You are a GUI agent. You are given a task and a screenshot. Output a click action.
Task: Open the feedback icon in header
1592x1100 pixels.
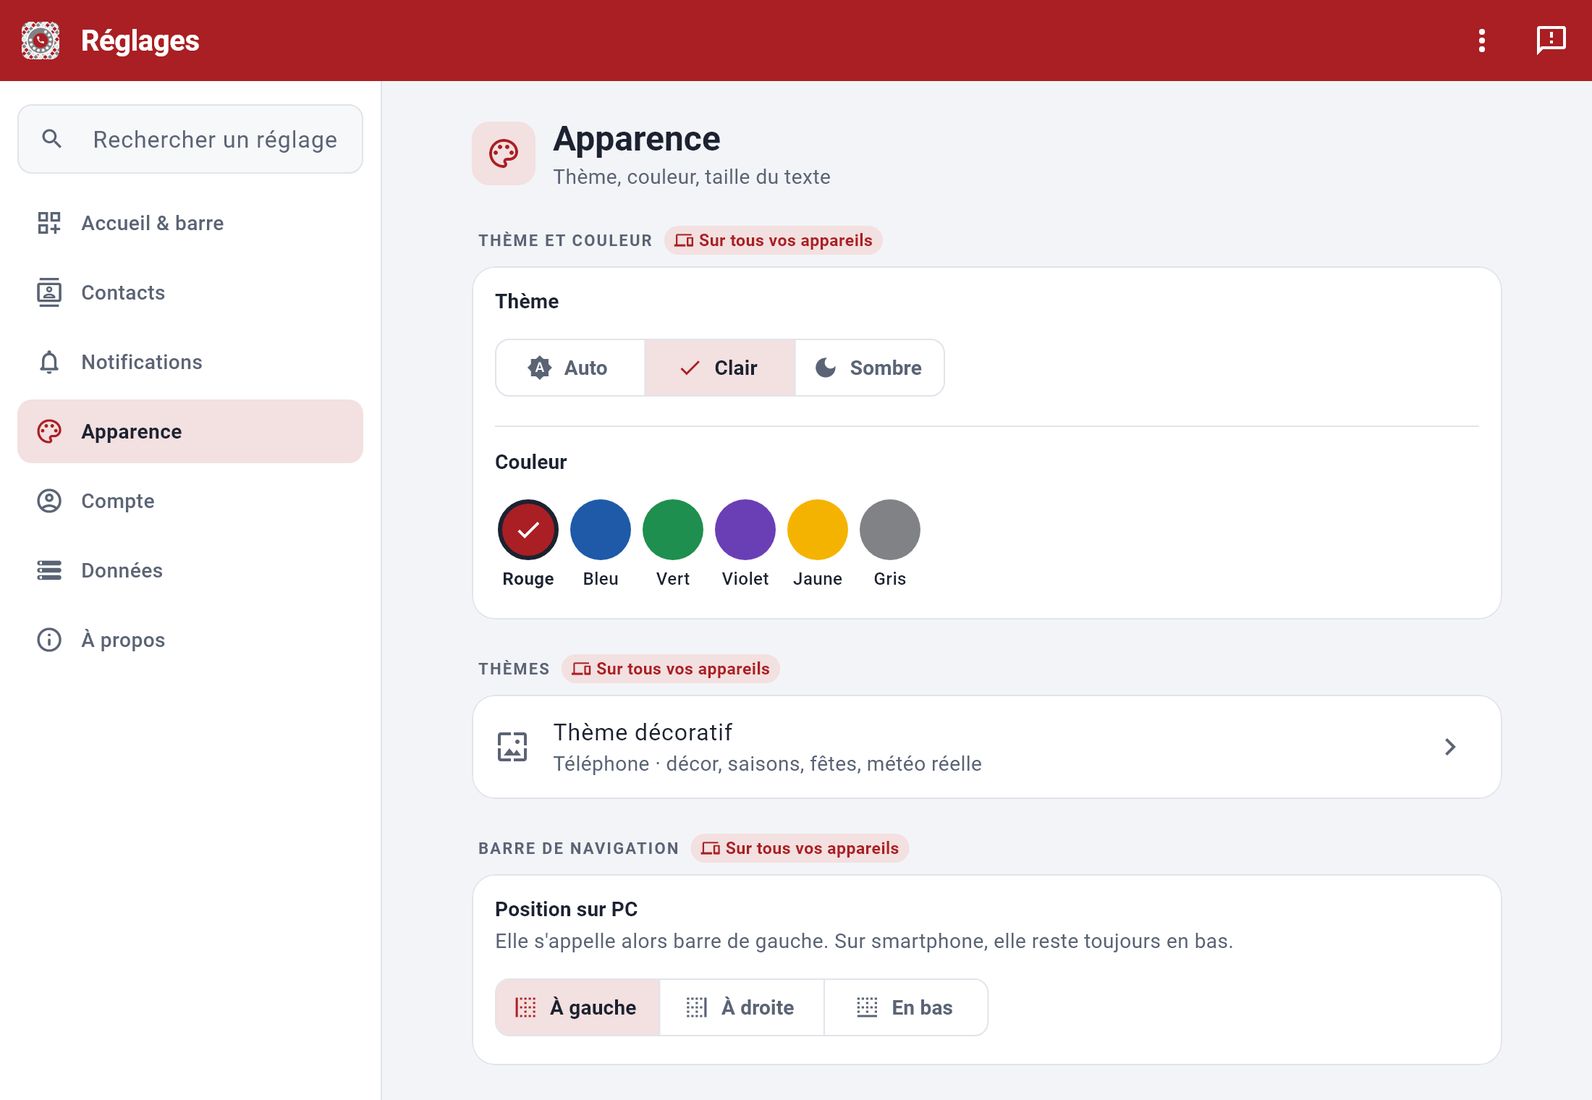click(x=1551, y=40)
